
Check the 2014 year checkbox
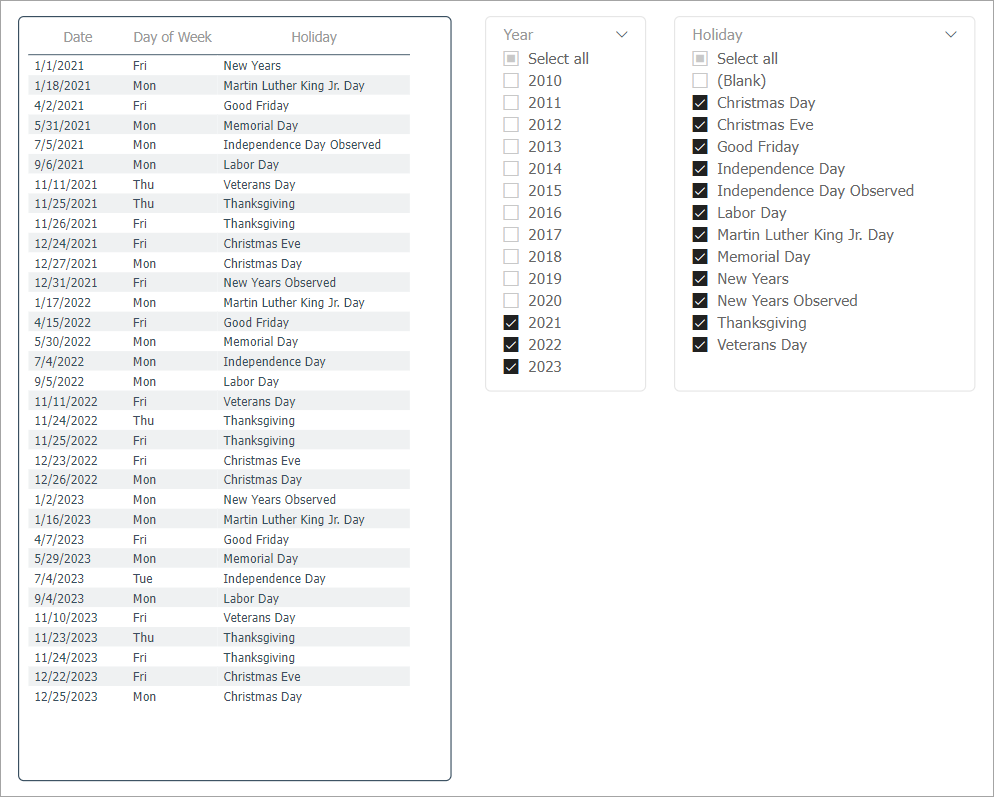click(511, 169)
